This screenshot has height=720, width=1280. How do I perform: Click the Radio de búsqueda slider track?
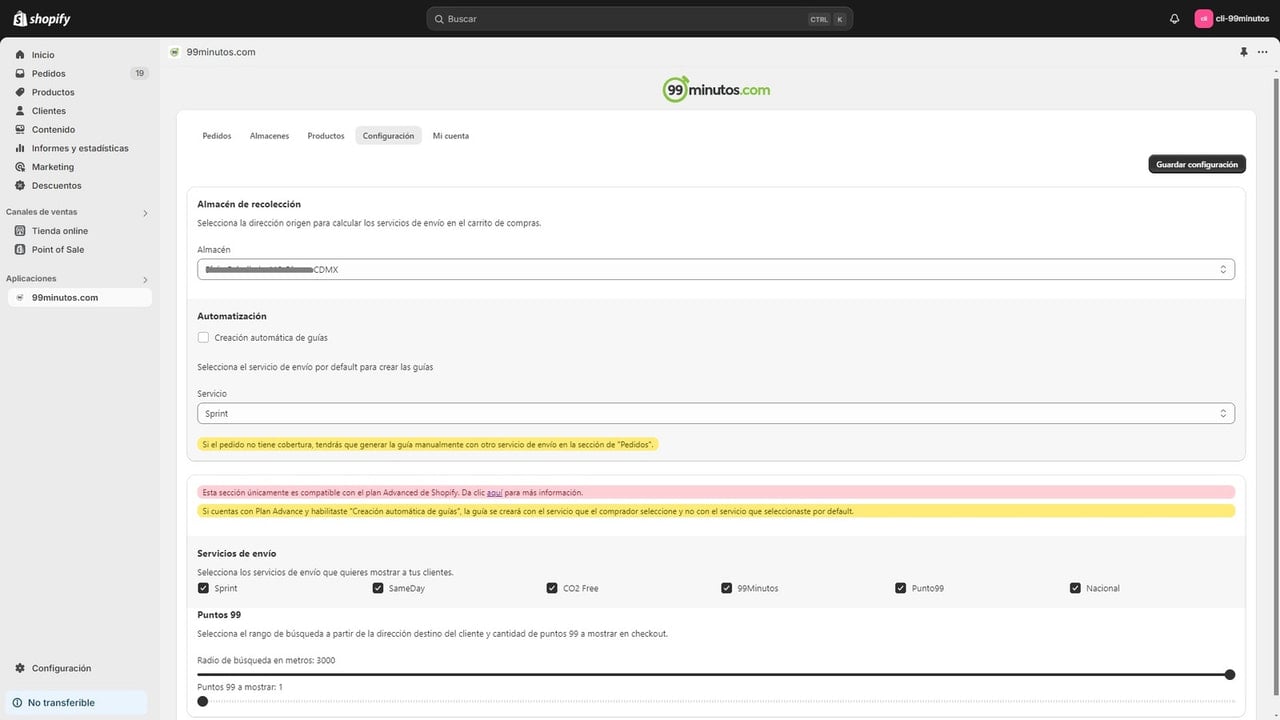tap(716, 675)
